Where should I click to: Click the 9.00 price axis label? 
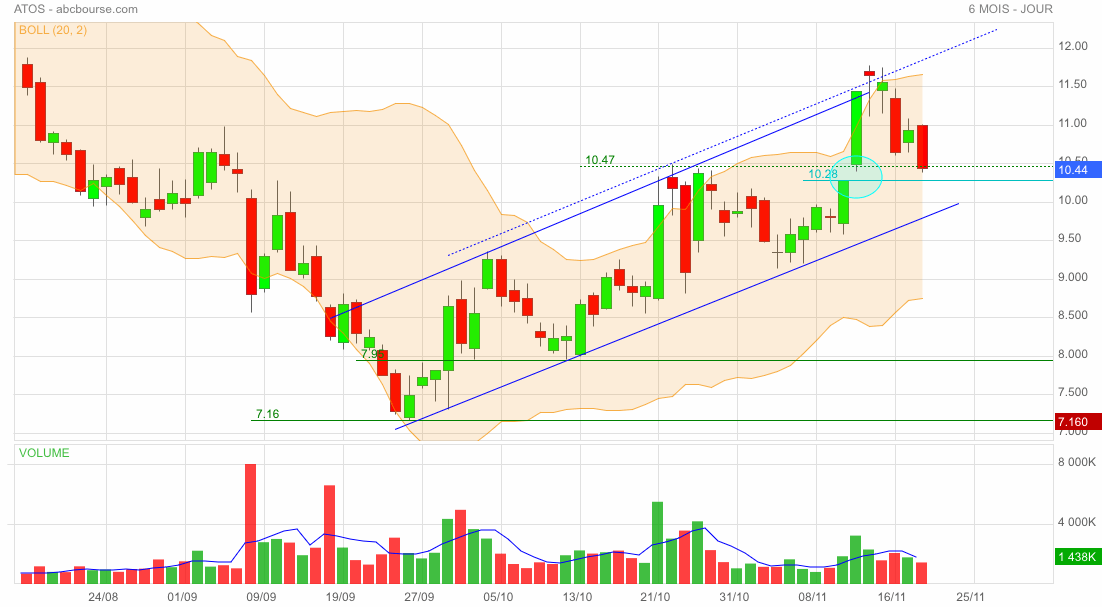point(1073,277)
